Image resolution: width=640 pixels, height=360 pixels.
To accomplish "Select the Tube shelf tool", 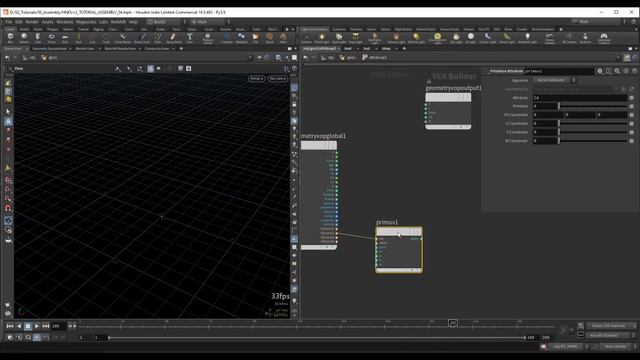I will pyautogui.click(x=38, y=38).
